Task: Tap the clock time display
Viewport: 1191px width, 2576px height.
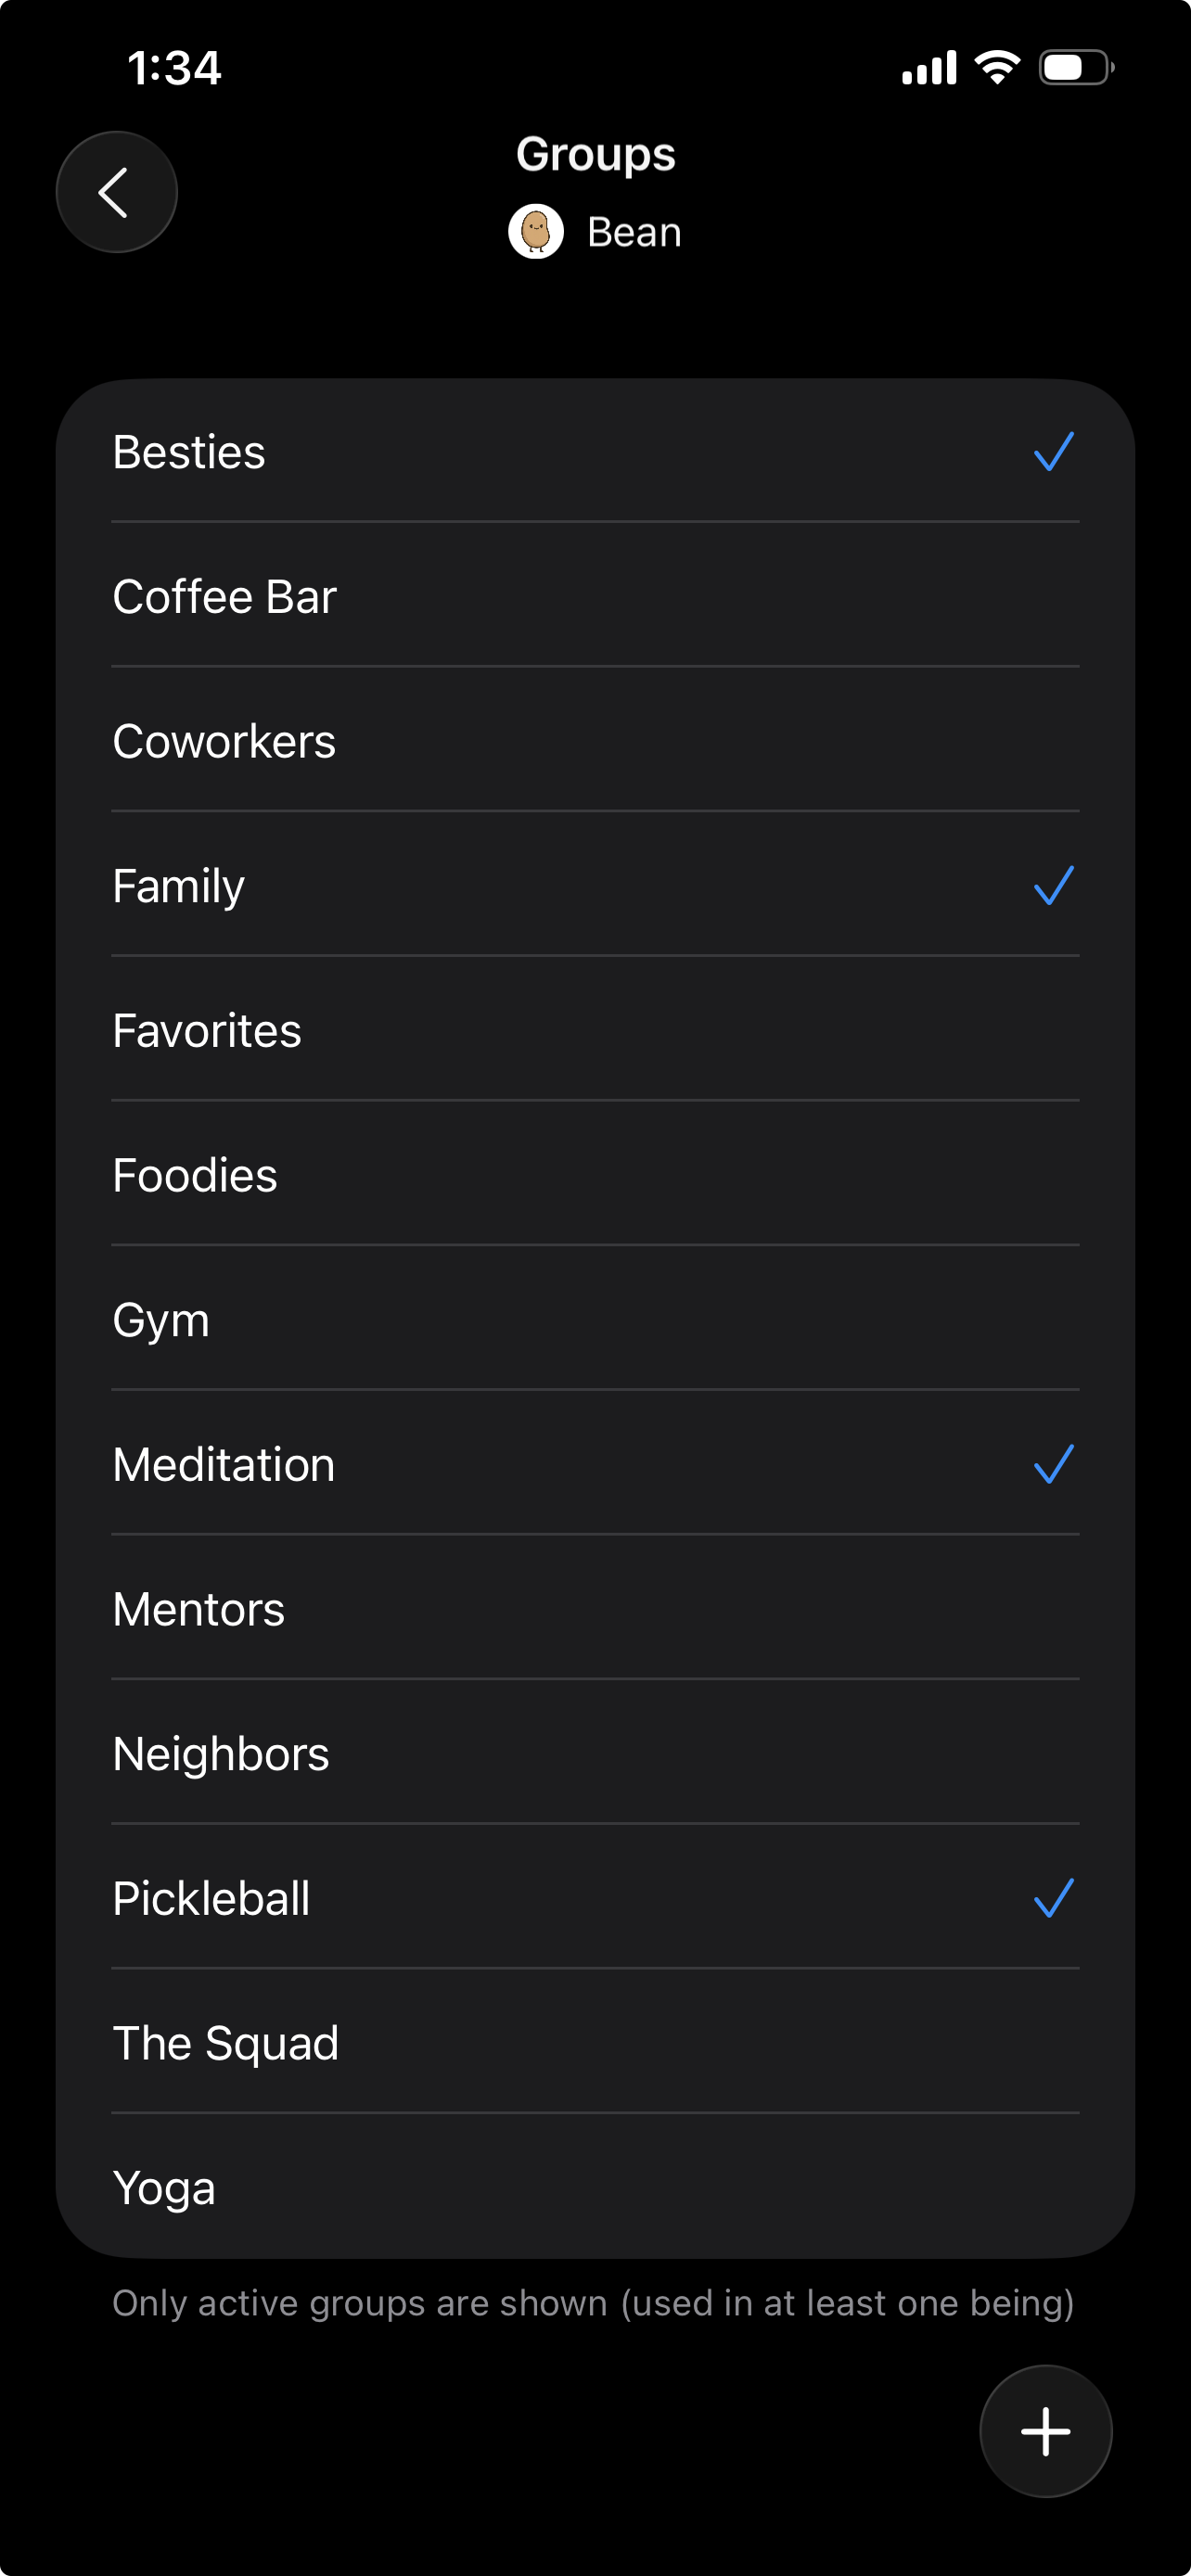Action: (x=174, y=68)
